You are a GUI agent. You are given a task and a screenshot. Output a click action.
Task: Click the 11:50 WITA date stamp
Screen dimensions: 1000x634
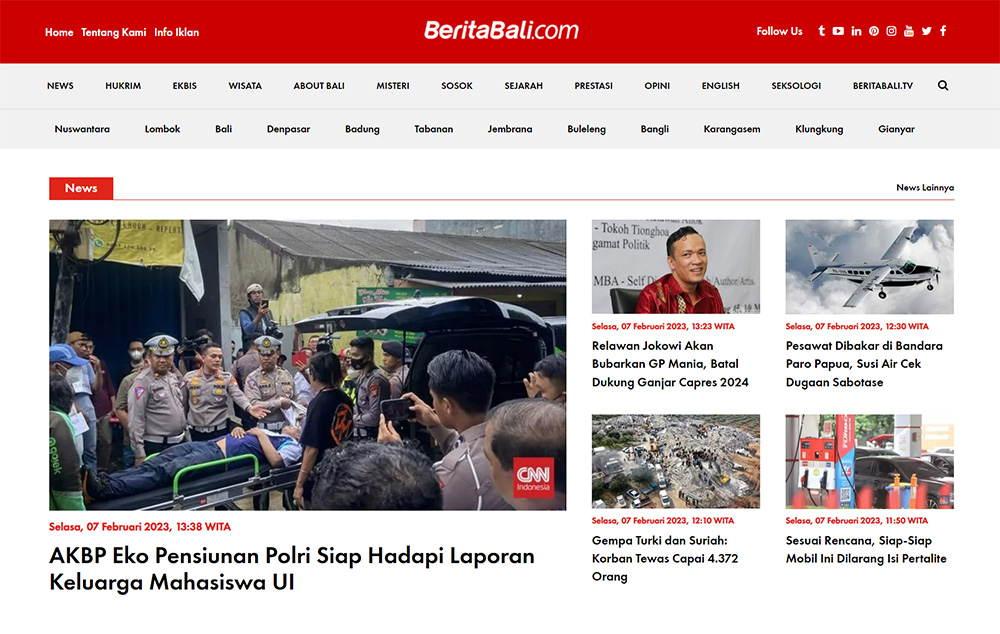point(857,521)
